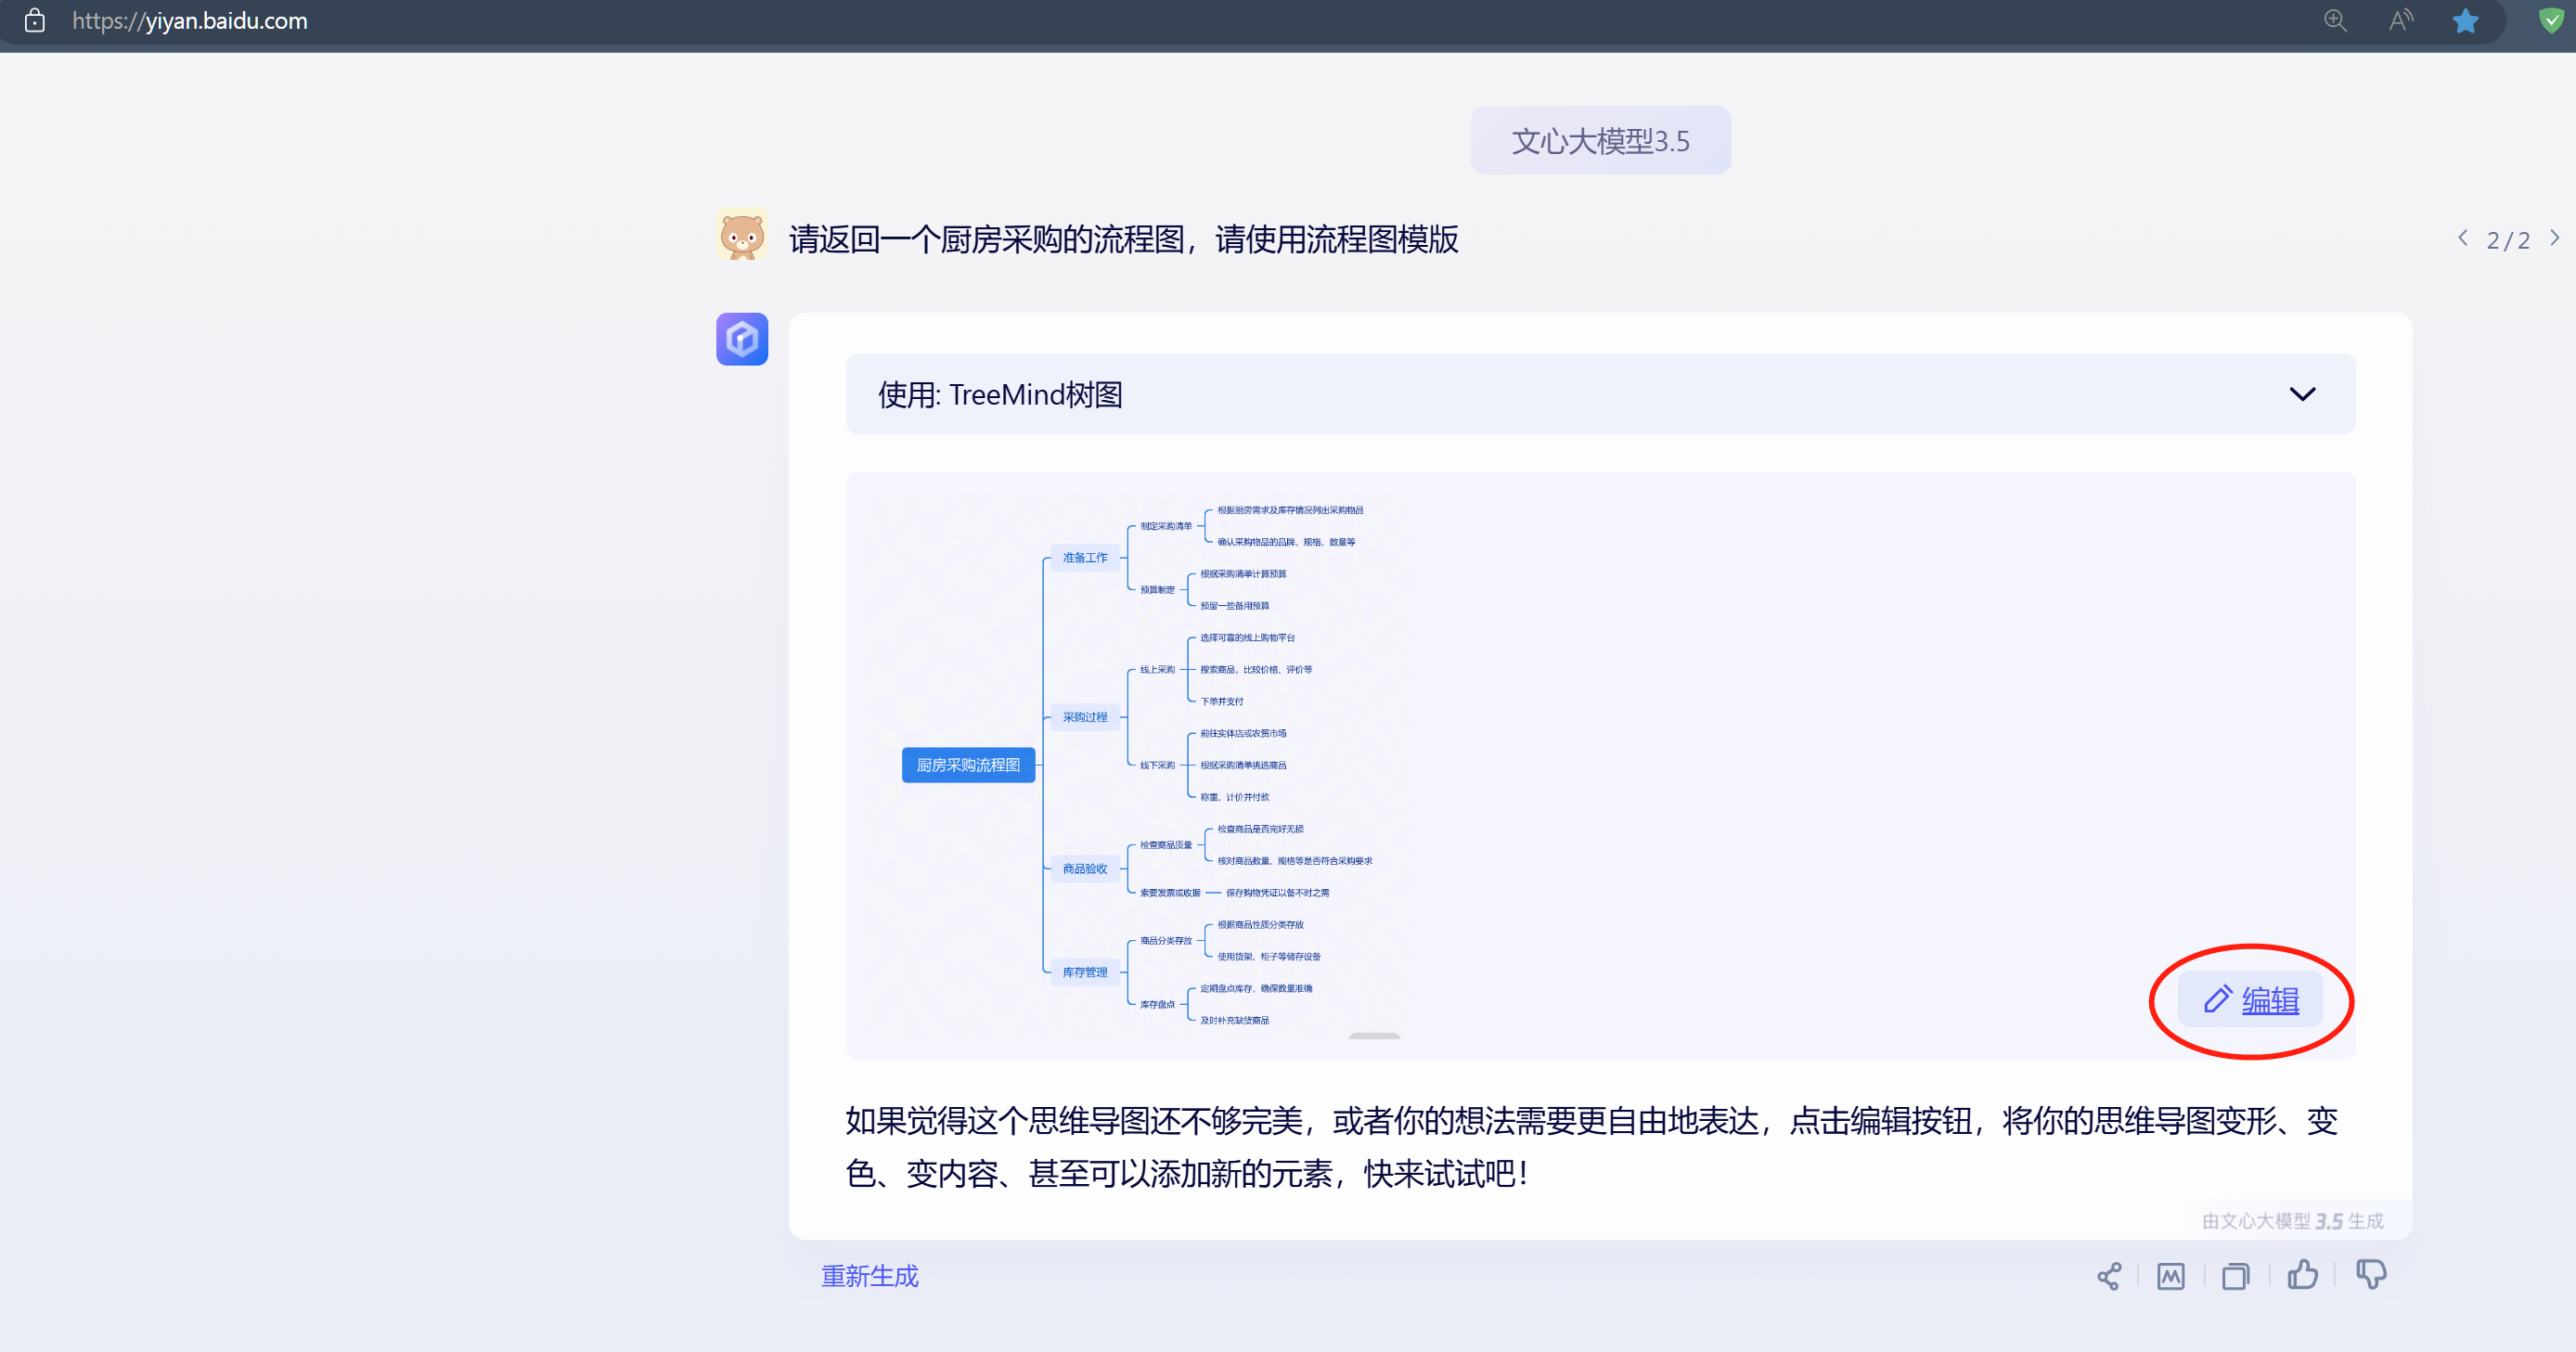The width and height of the screenshot is (2576, 1352).
Task: Click the 确认采购物品的品牌、规格、数量等 leaf text
Action: point(1287,542)
